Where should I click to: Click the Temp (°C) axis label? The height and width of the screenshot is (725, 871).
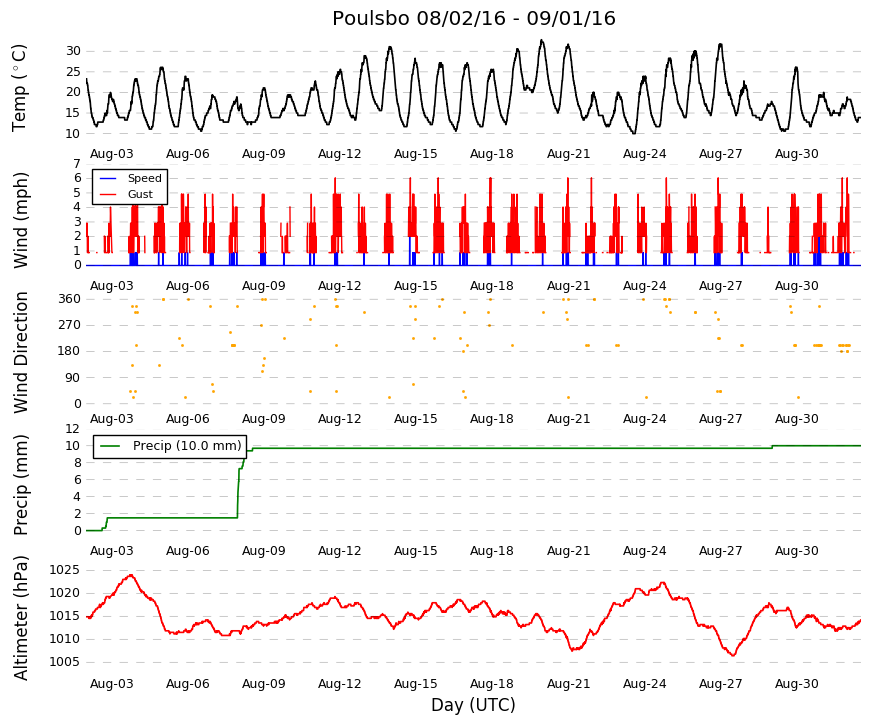coord(19,88)
